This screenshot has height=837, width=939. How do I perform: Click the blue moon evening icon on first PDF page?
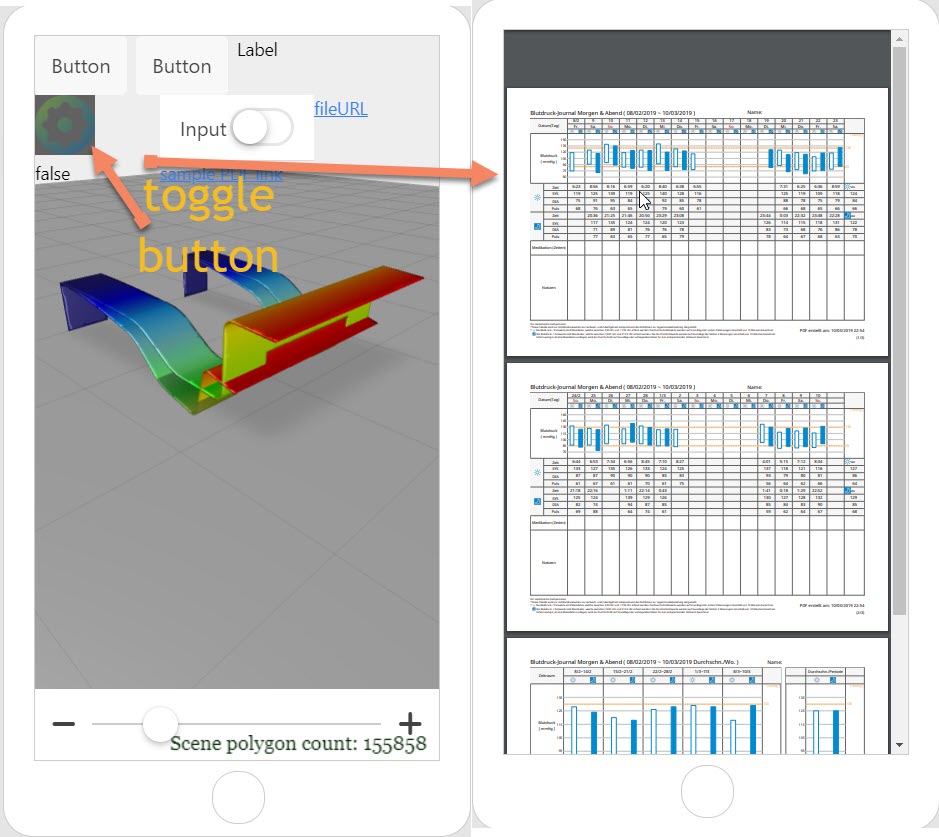click(537, 226)
